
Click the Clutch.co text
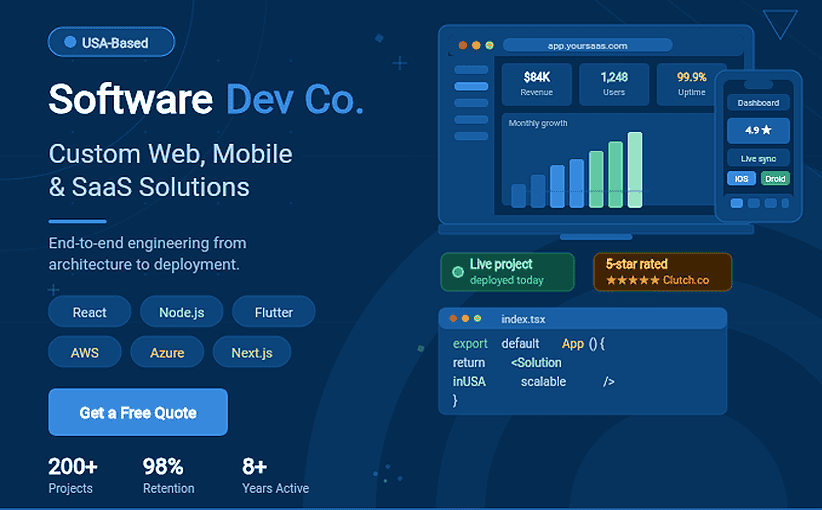686,280
